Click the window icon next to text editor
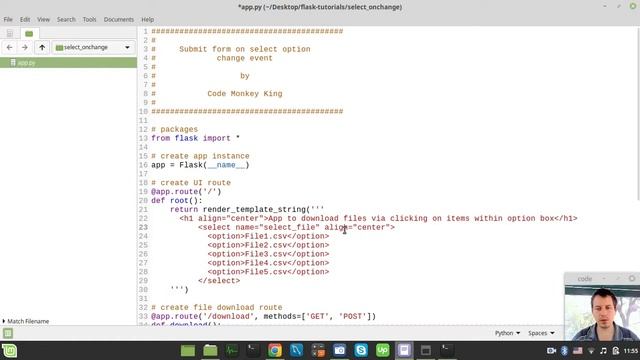The image size is (640, 360). (426, 351)
